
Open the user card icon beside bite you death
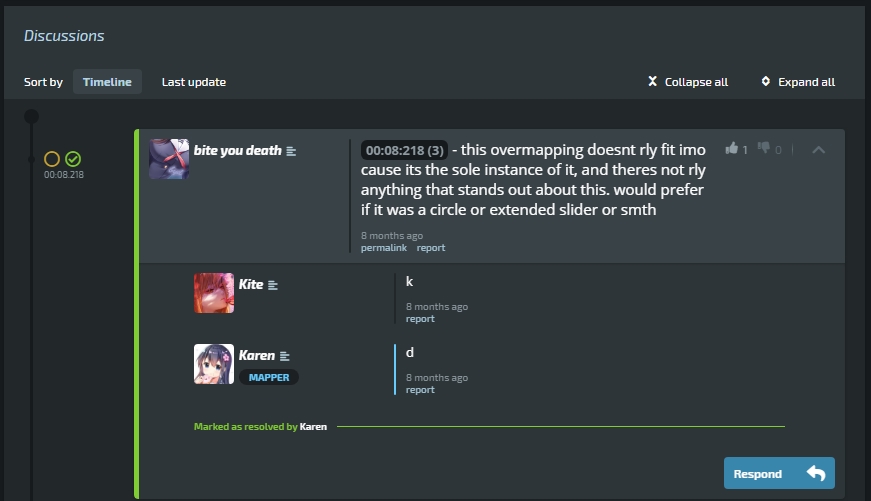click(x=291, y=151)
